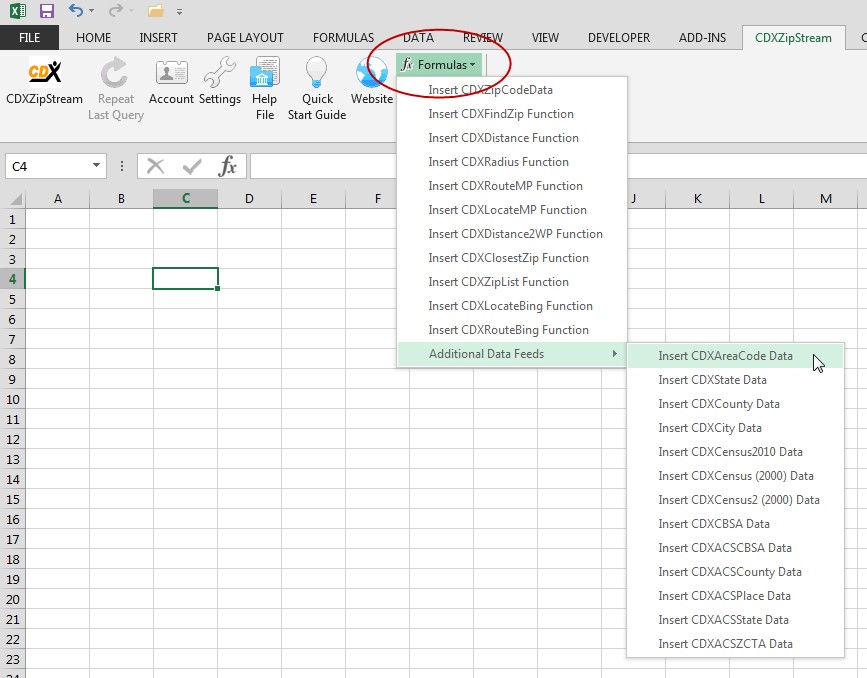Choose Insert CDXACSState Data

(x=735, y=620)
